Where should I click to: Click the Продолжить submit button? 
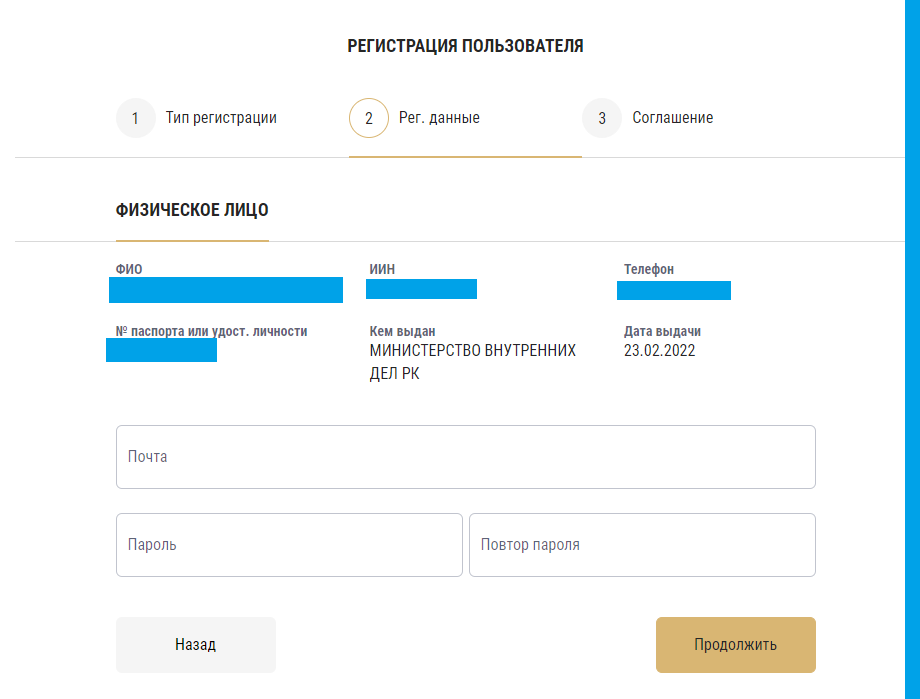tap(735, 645)
